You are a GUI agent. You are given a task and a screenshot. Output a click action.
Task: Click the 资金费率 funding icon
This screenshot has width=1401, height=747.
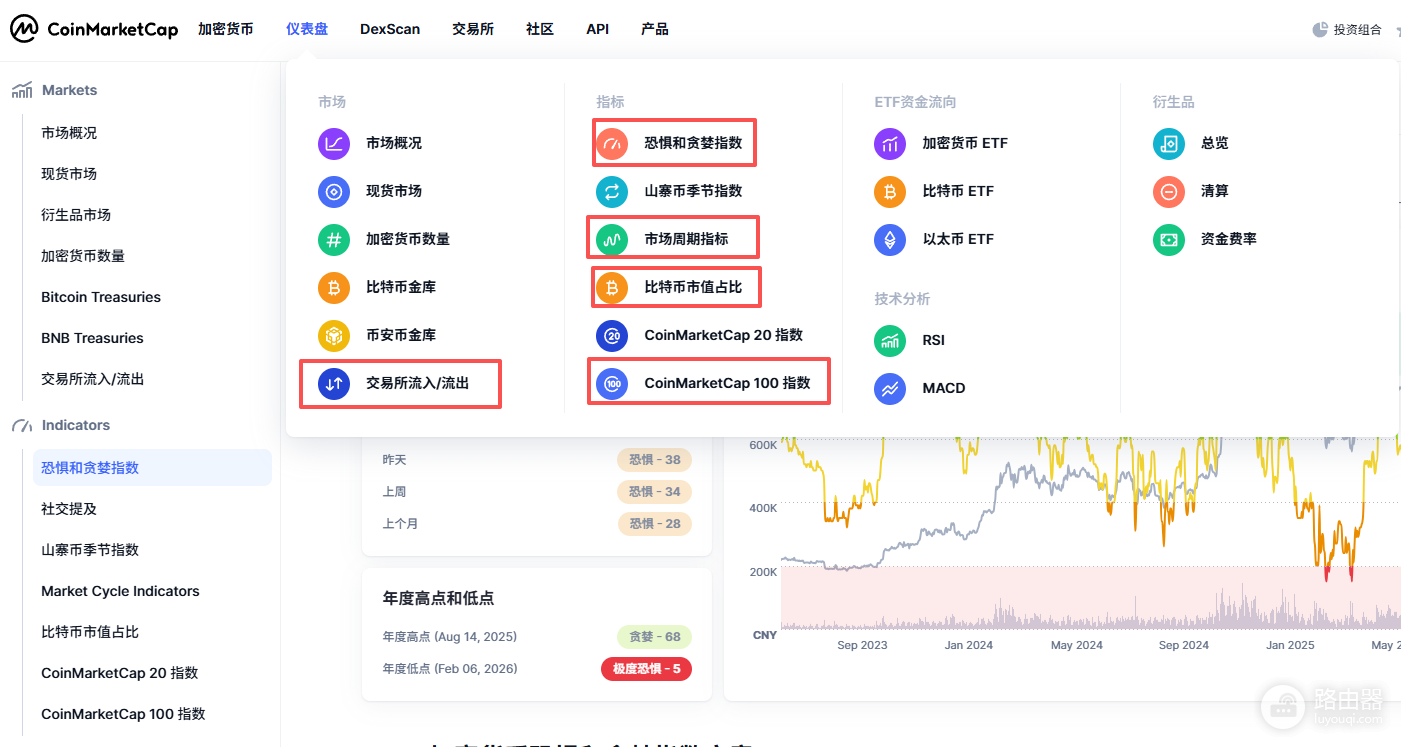click(x=1169, y=239)
